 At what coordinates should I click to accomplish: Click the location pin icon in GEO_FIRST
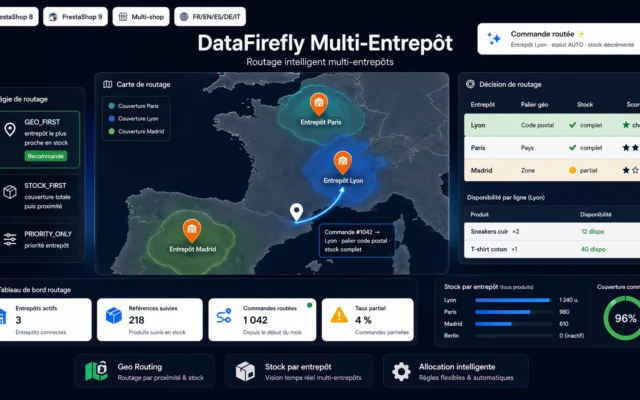[10, 129]
